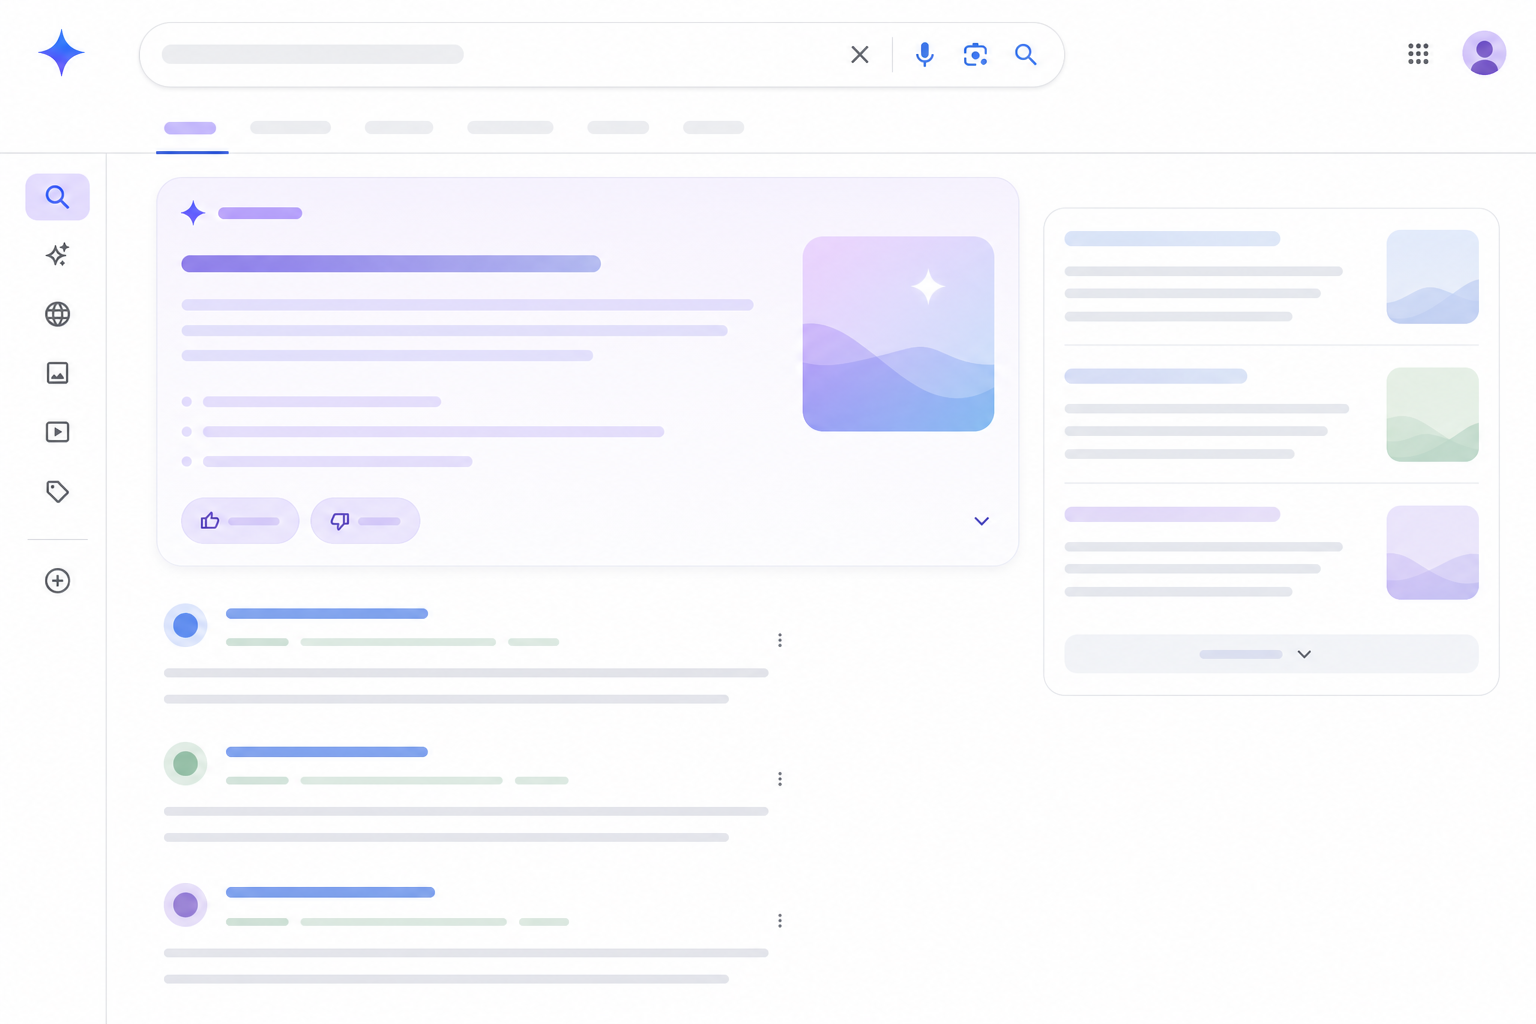
Task: Click the purple gradient AI overview image thumbnail
Action: pos(898,334)
